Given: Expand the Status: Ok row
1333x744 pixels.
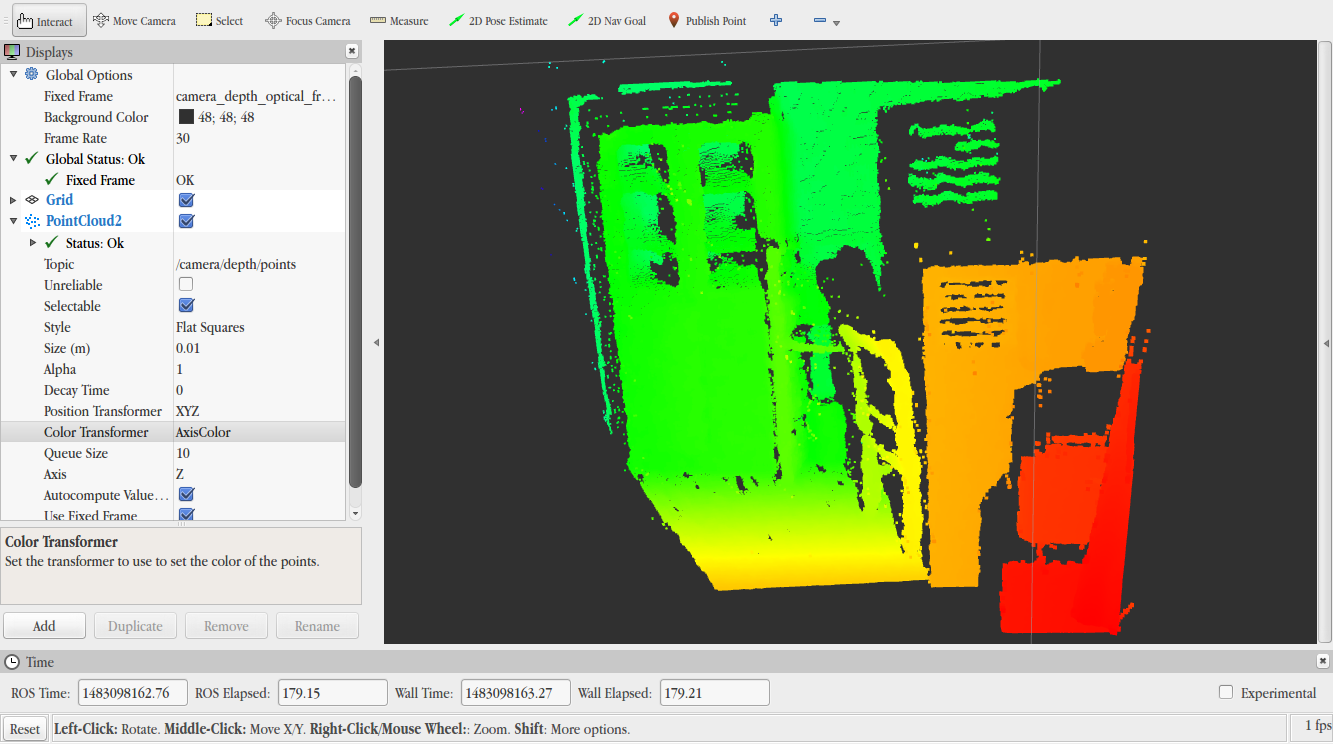Looking at the screenshot, I should (33, 243).
